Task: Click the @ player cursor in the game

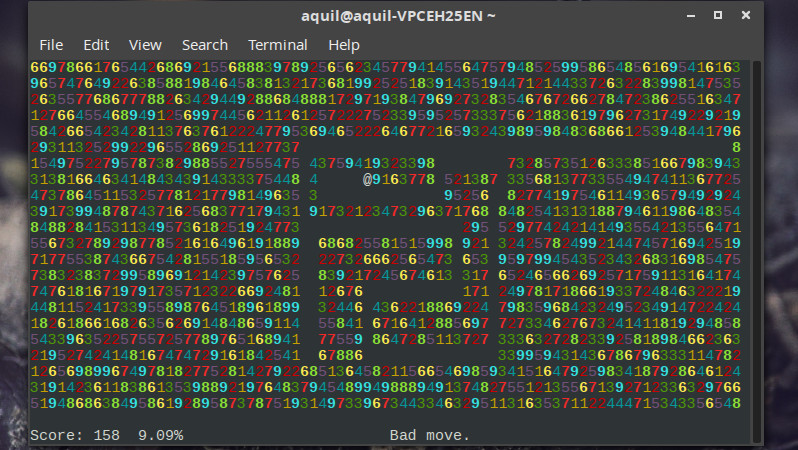Action: [x=368, y=178]
